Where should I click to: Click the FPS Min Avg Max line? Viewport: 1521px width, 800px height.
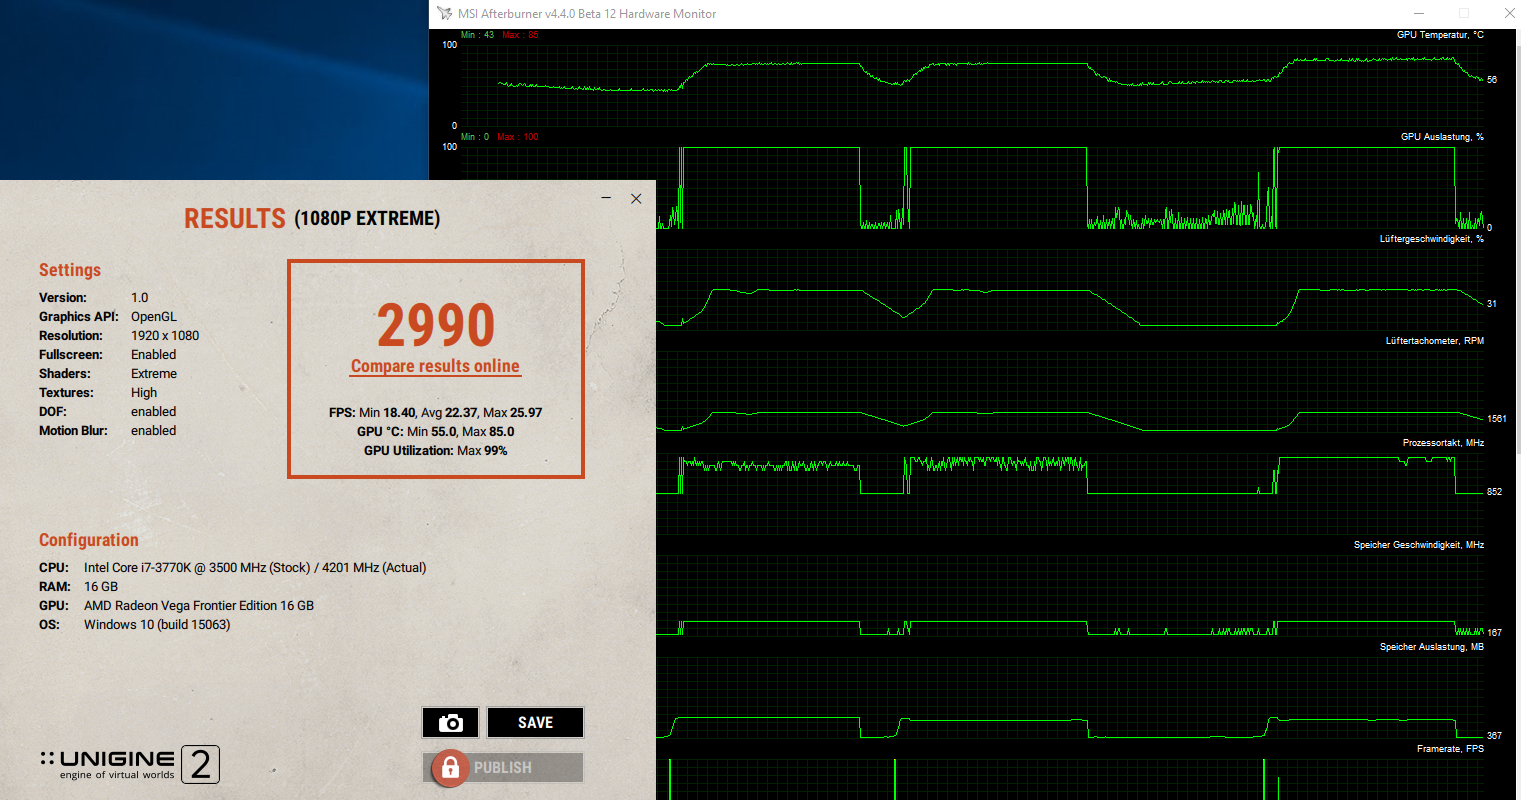pyautogui.click(x=436, y=413)
